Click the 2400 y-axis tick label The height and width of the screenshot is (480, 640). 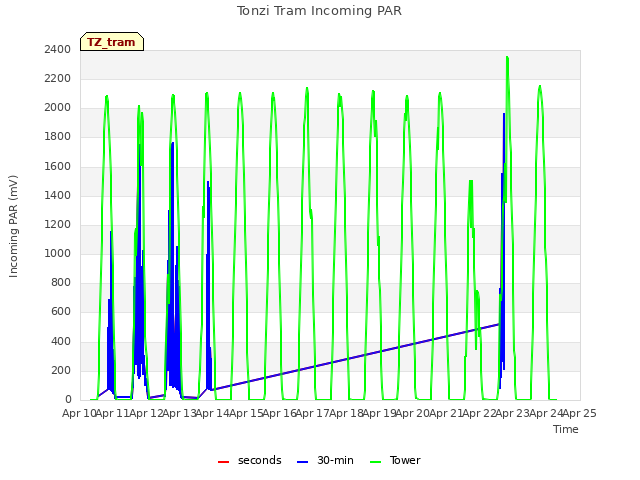click(58, 49)
